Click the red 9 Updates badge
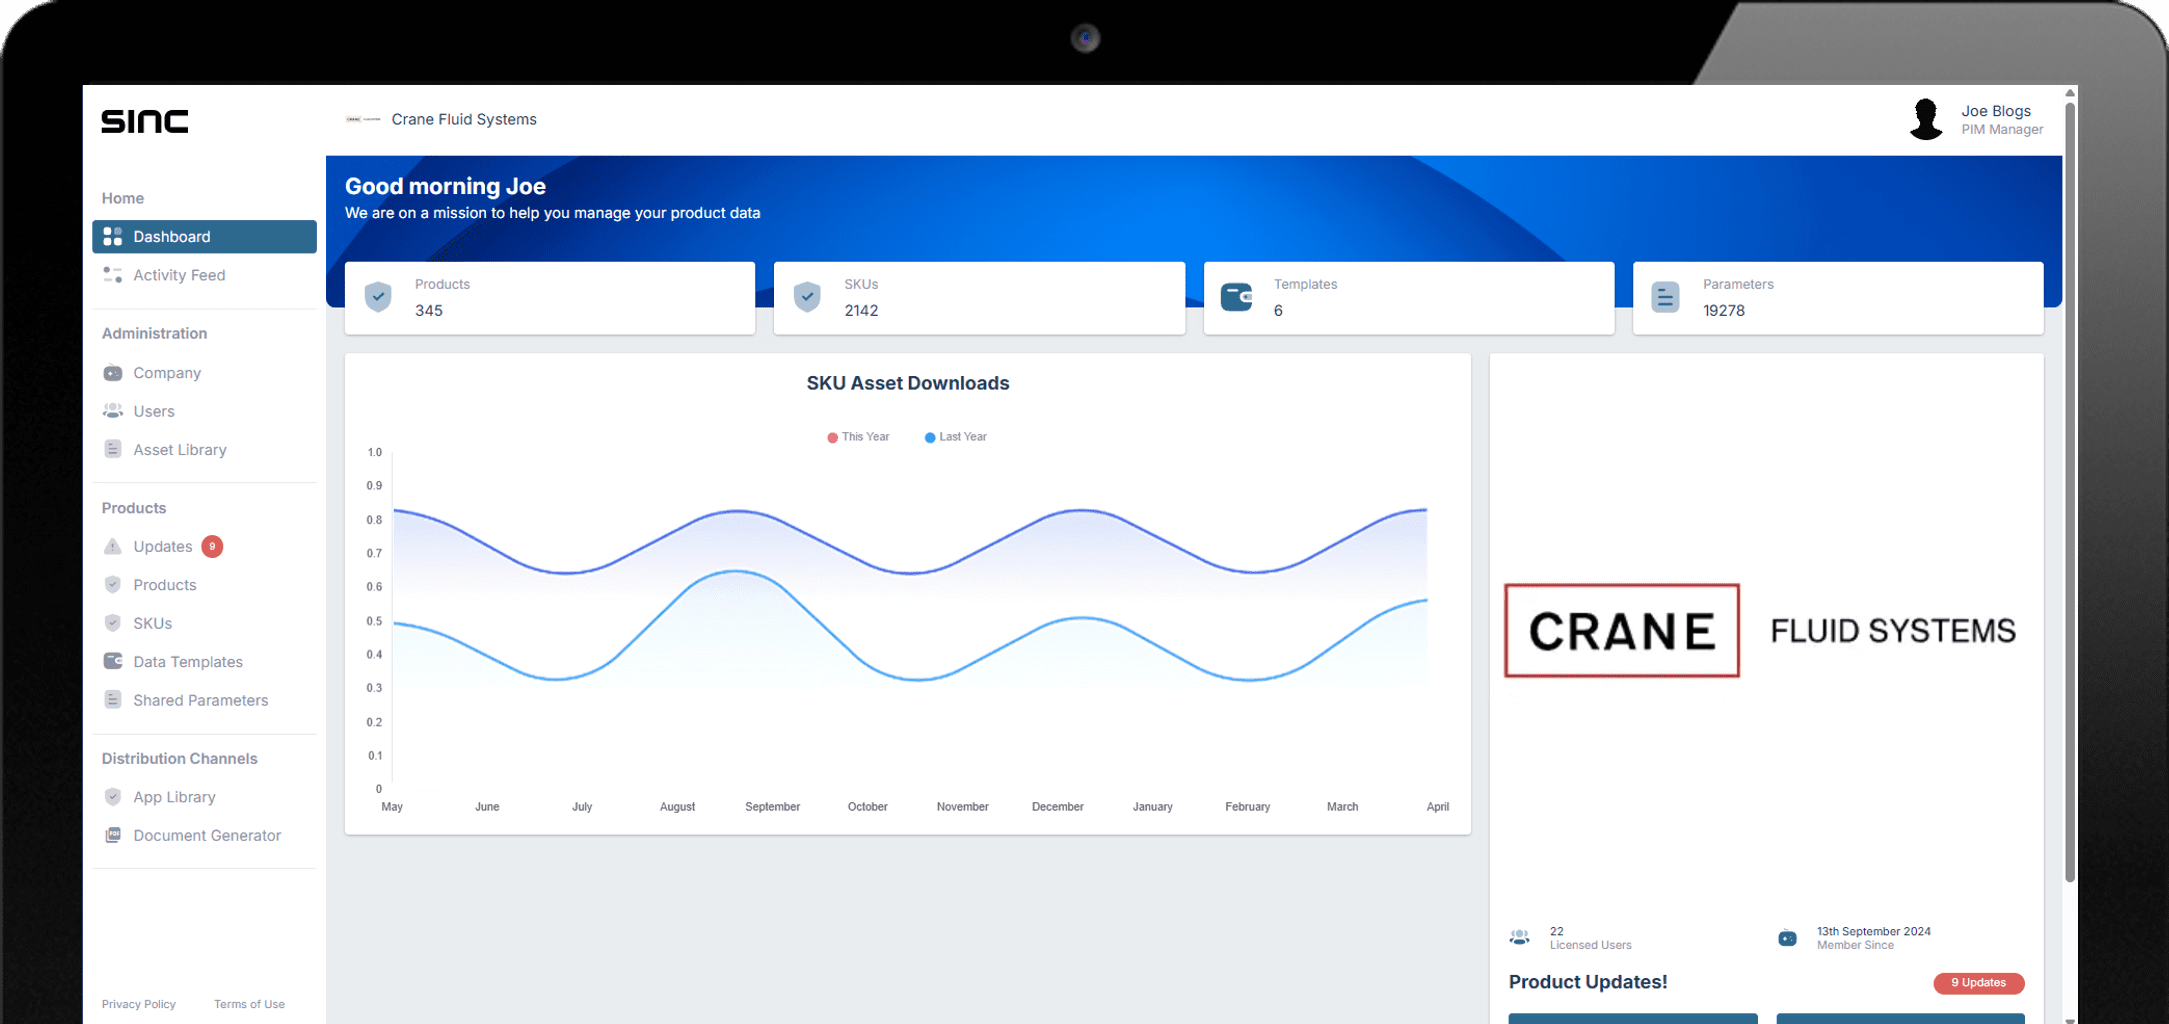This screenshot has height=1024, width=2169. tap(1978, 983)
